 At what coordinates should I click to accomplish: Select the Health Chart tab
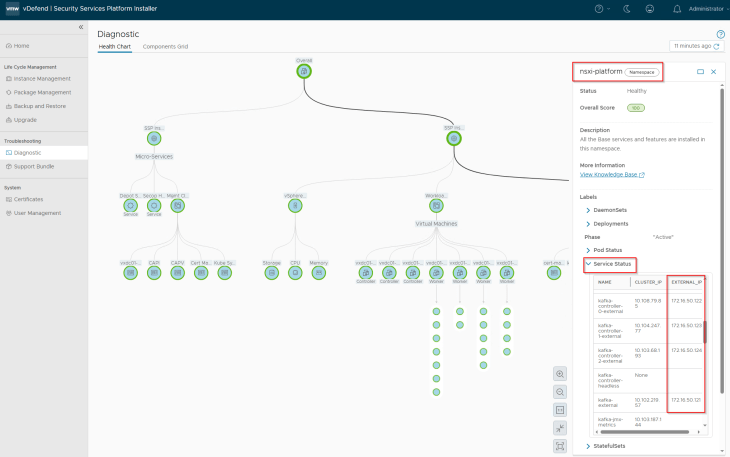coord(114,47)
